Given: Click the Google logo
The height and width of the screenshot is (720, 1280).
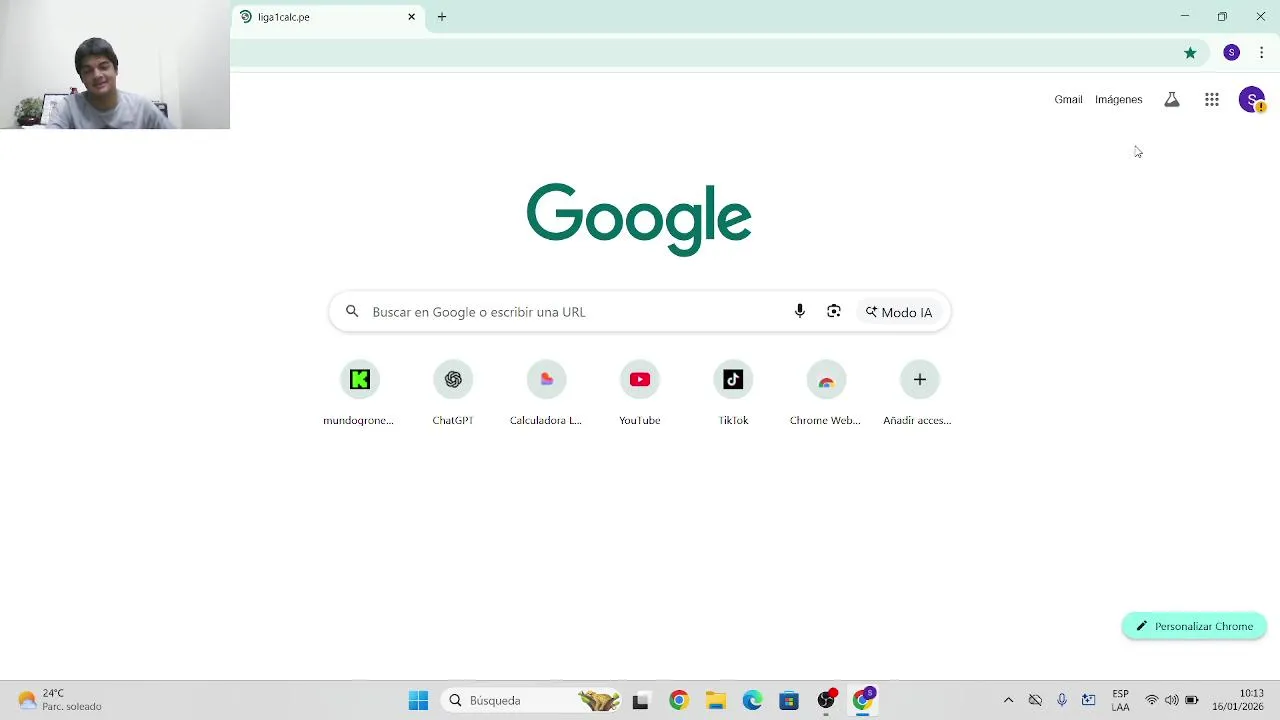Looking at the screenshot, I should pyautogui.click(x=639, y=219).
